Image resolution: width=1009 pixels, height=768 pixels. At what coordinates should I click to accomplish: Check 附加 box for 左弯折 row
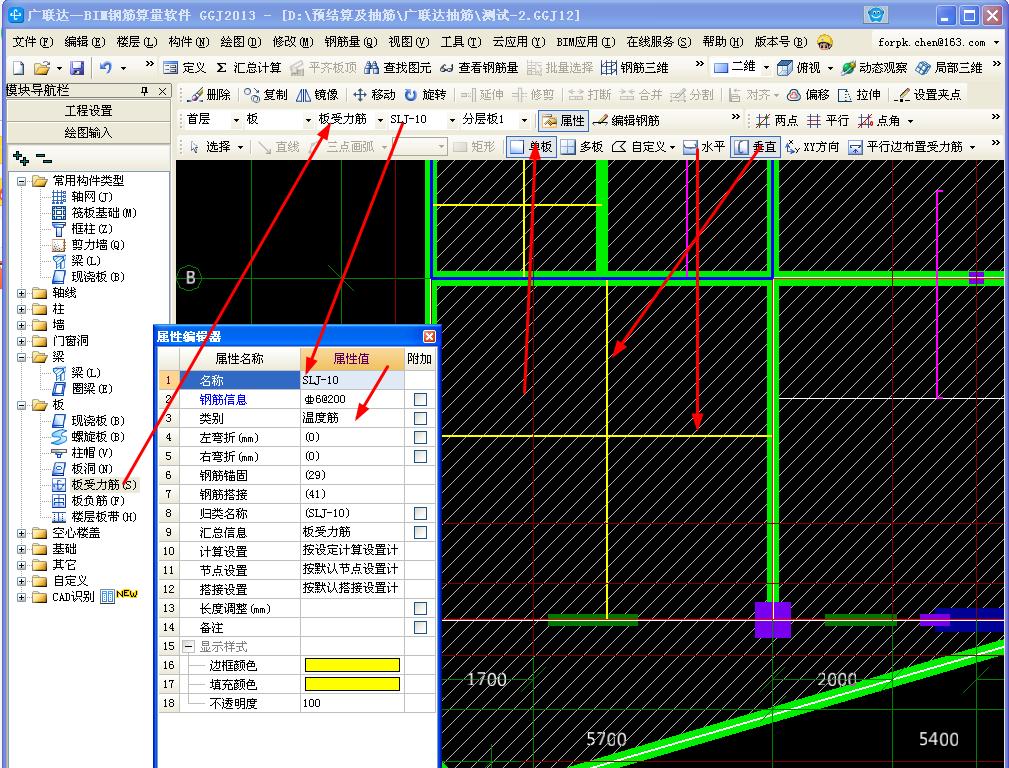420,438
